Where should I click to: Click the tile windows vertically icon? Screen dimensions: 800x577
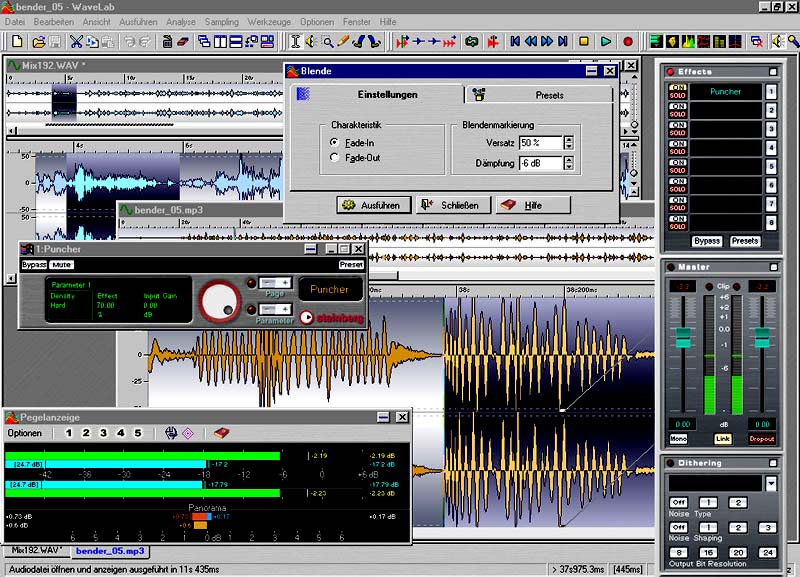[x=220, y=42]
